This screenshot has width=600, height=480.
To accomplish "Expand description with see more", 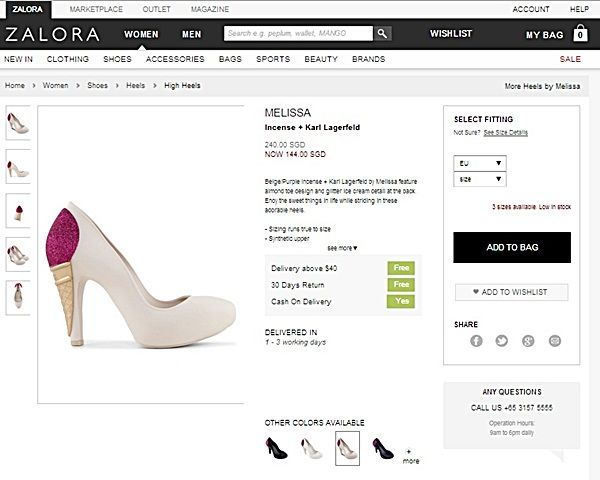I will [x=342, y=248].
